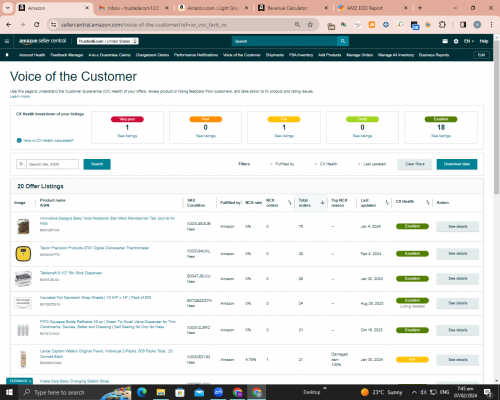Open the Chrome three-dot menu
Screen dimensions: 500x400
[491, 25]
